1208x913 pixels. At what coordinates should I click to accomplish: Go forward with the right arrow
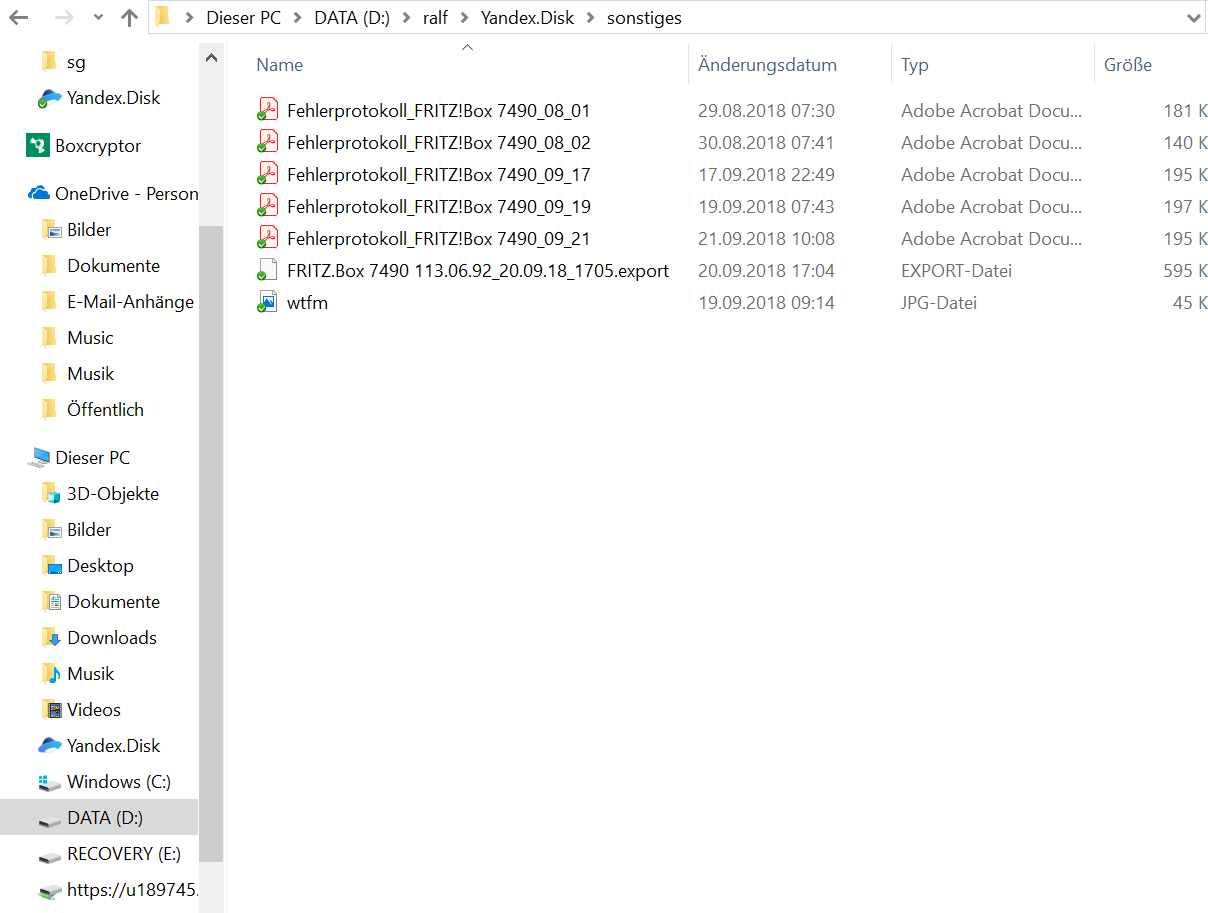click(x=63, y=18)
